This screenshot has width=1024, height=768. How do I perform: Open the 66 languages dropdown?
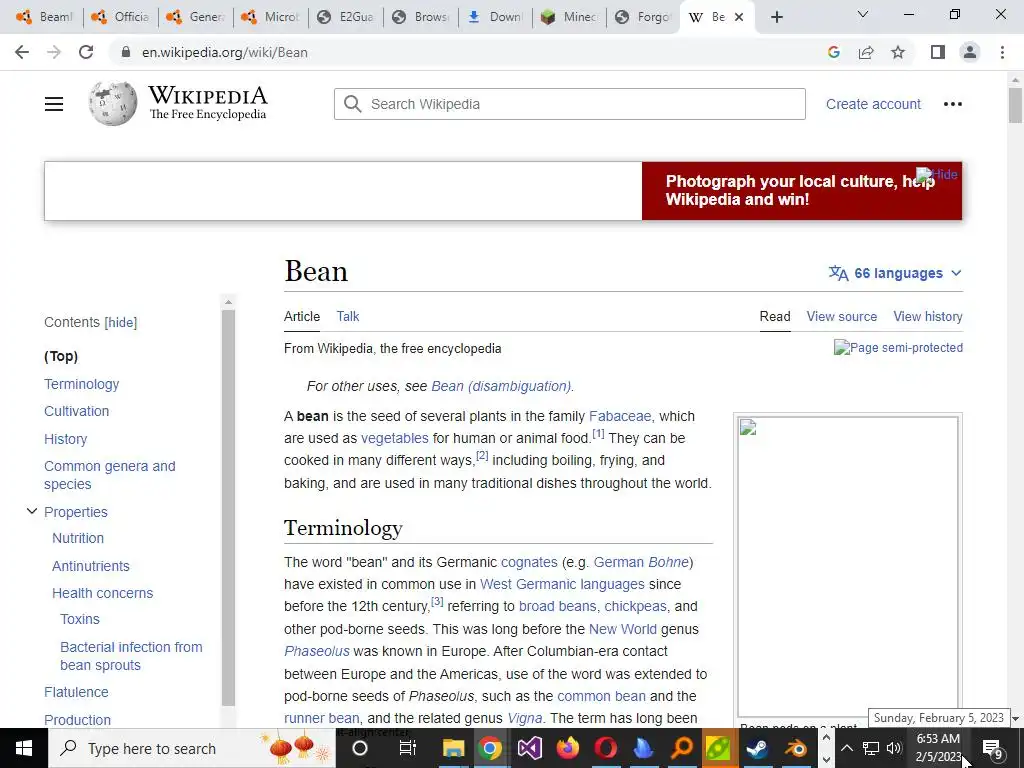tap(895, 273)
